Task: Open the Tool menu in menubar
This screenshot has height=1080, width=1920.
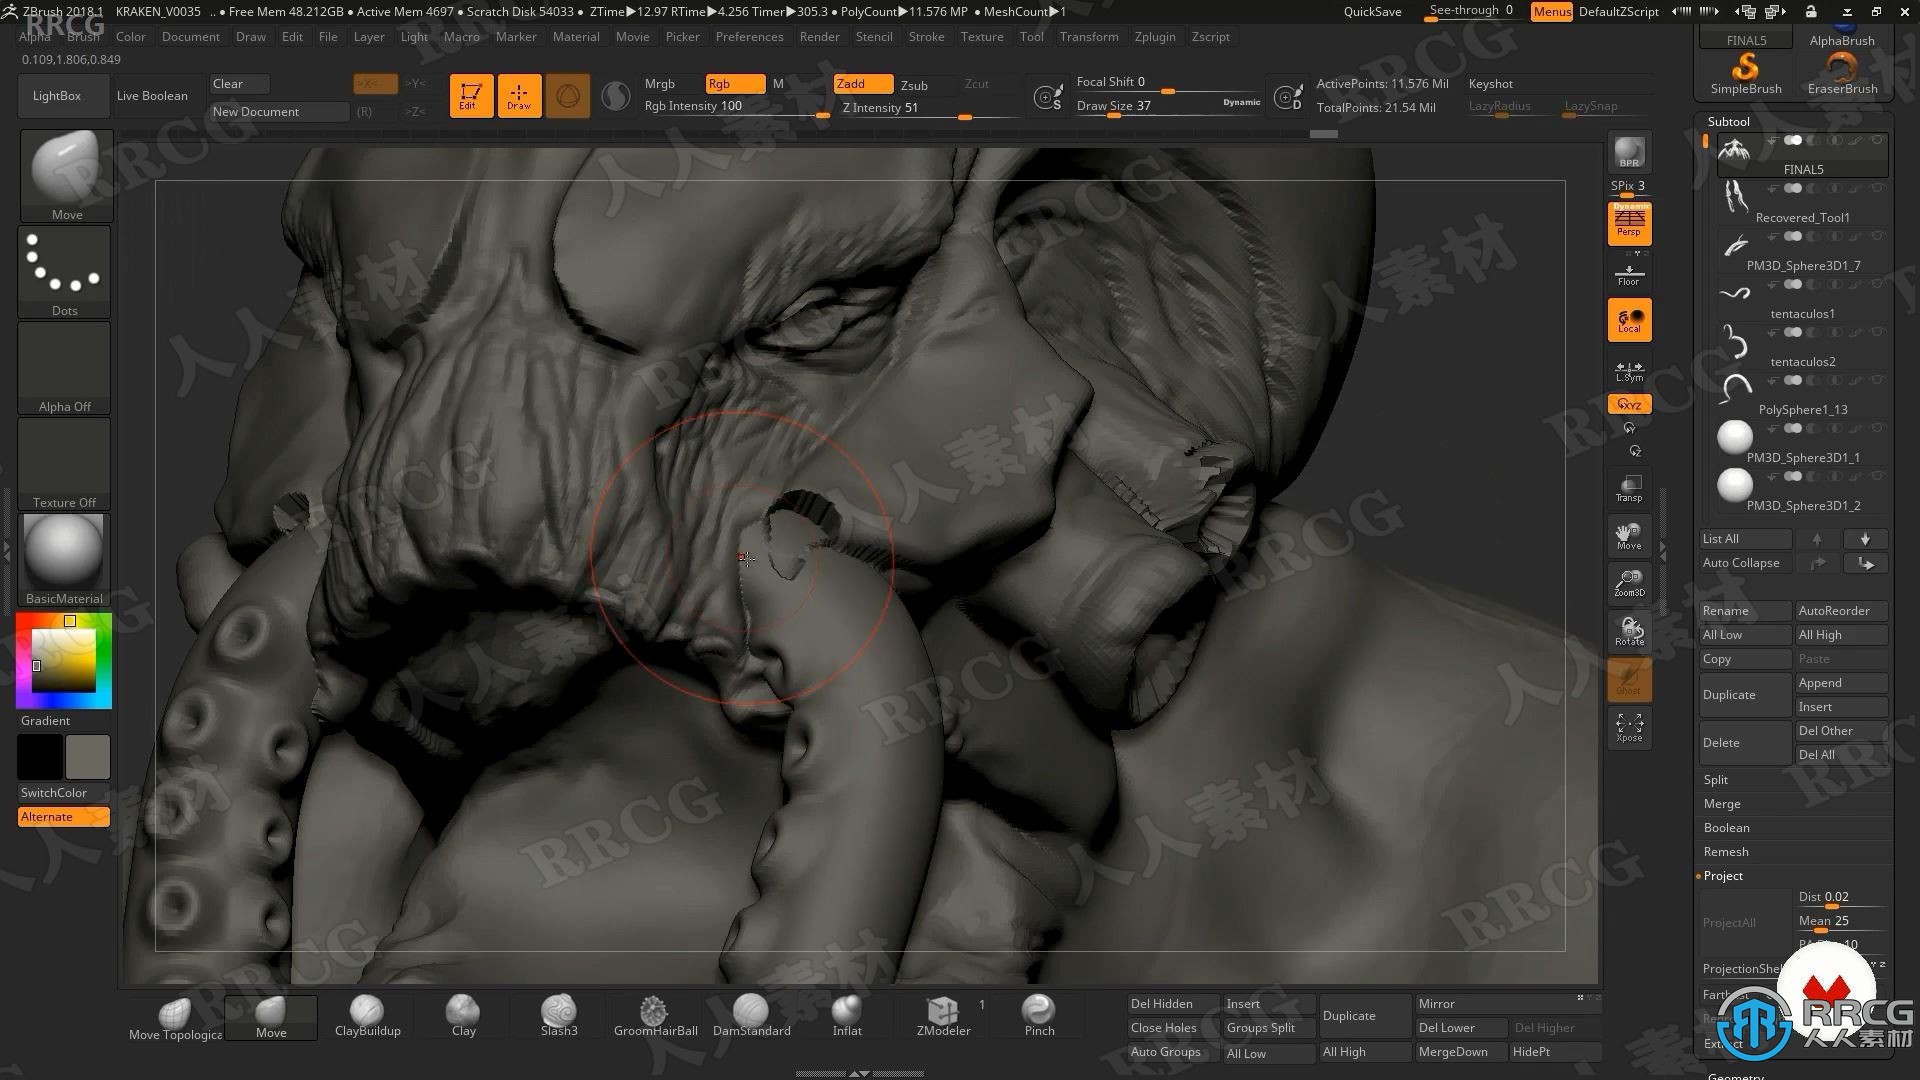Action: 1033,36
